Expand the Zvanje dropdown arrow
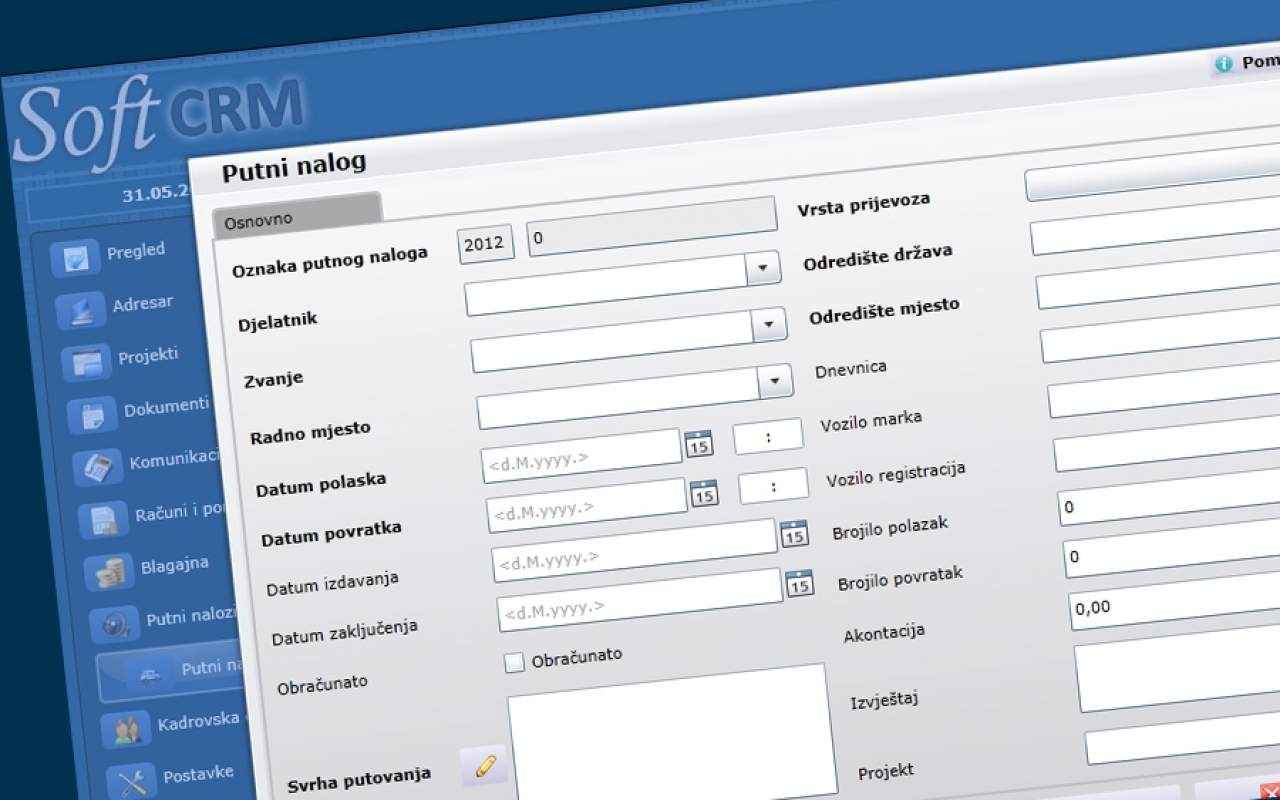The height and width of the screenshot is (800, 1280). point(769,325)
